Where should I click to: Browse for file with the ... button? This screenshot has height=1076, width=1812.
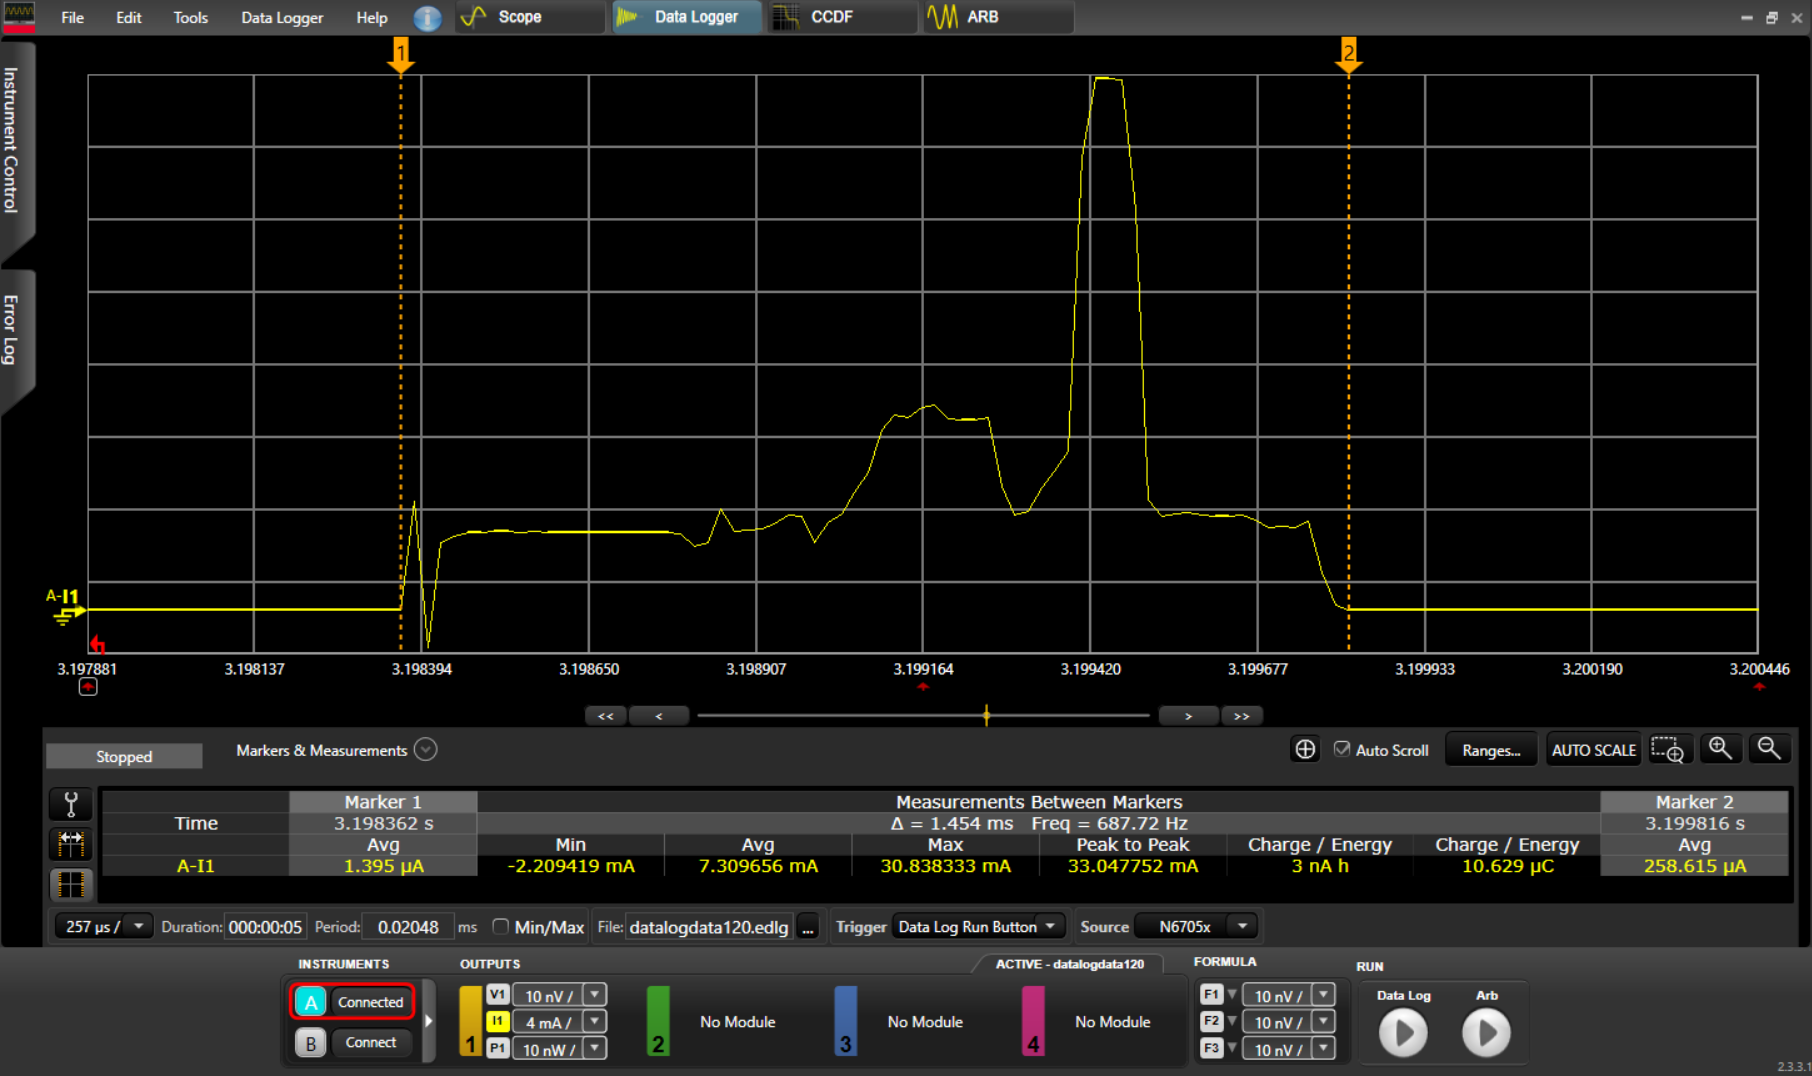808,928
